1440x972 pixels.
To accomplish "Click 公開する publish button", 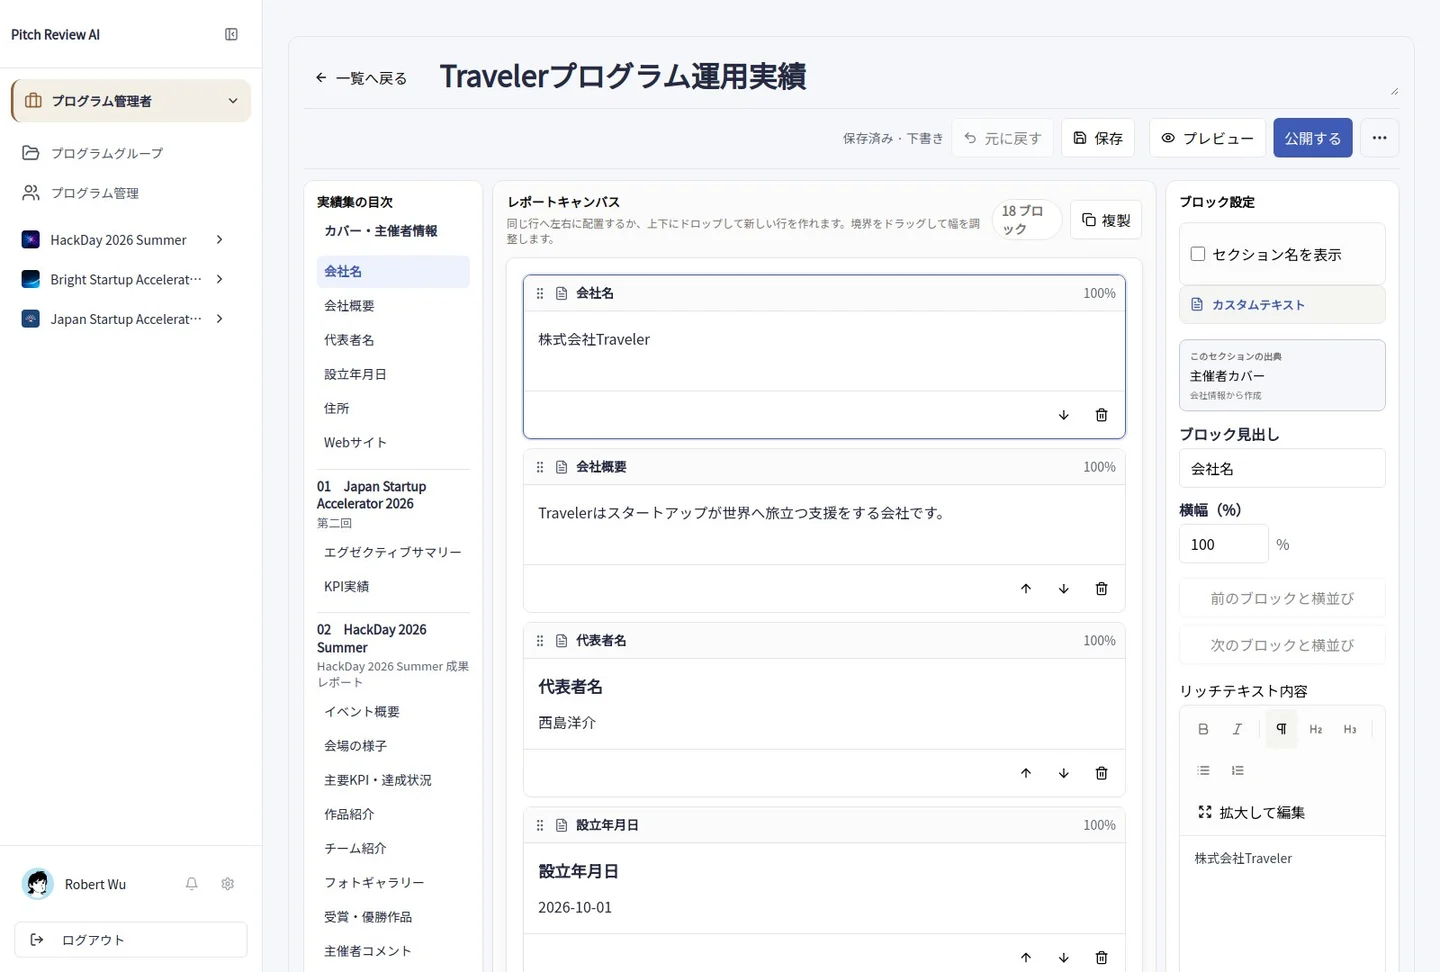I will 1313,138.
